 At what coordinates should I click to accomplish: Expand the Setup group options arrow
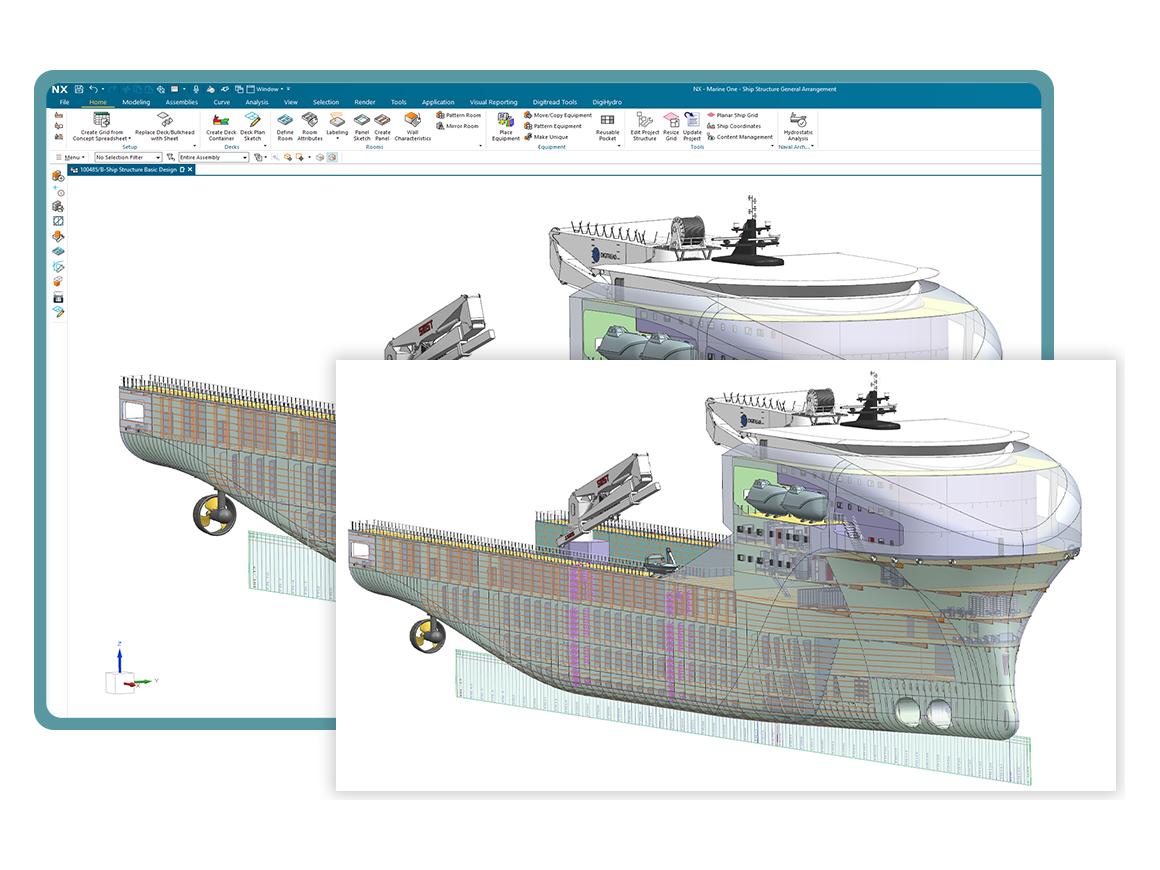(x=195, y=146)
